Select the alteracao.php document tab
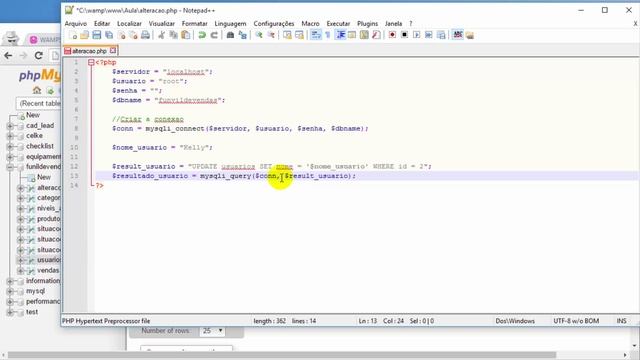640x360 pixels. tap(89, 51)
